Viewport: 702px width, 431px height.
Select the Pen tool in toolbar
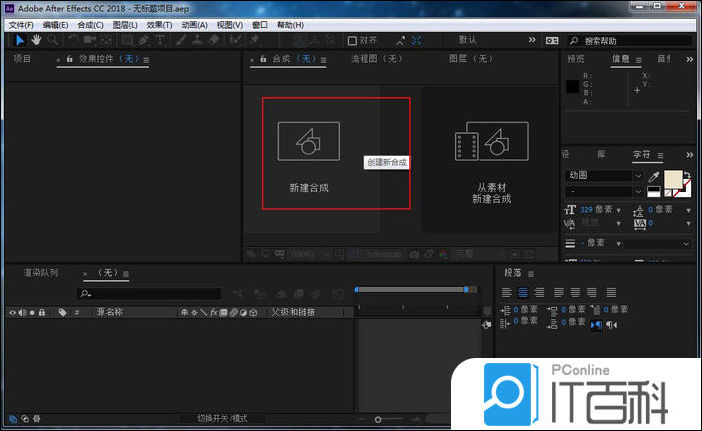143,40
